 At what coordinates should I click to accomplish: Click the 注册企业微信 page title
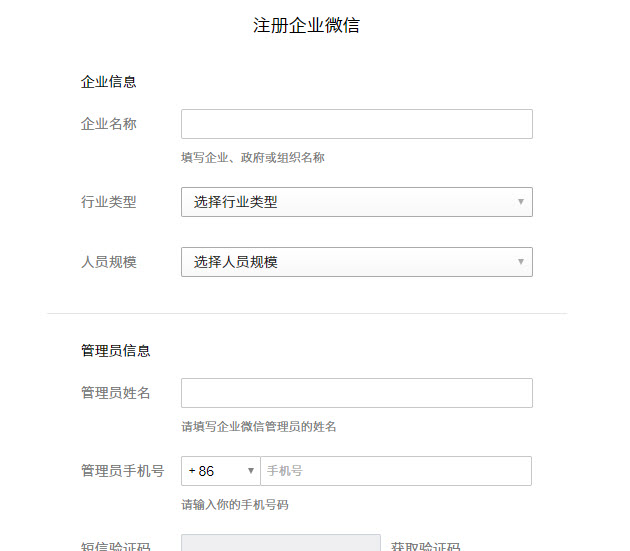pyautogui.click(x=306, y=26)
